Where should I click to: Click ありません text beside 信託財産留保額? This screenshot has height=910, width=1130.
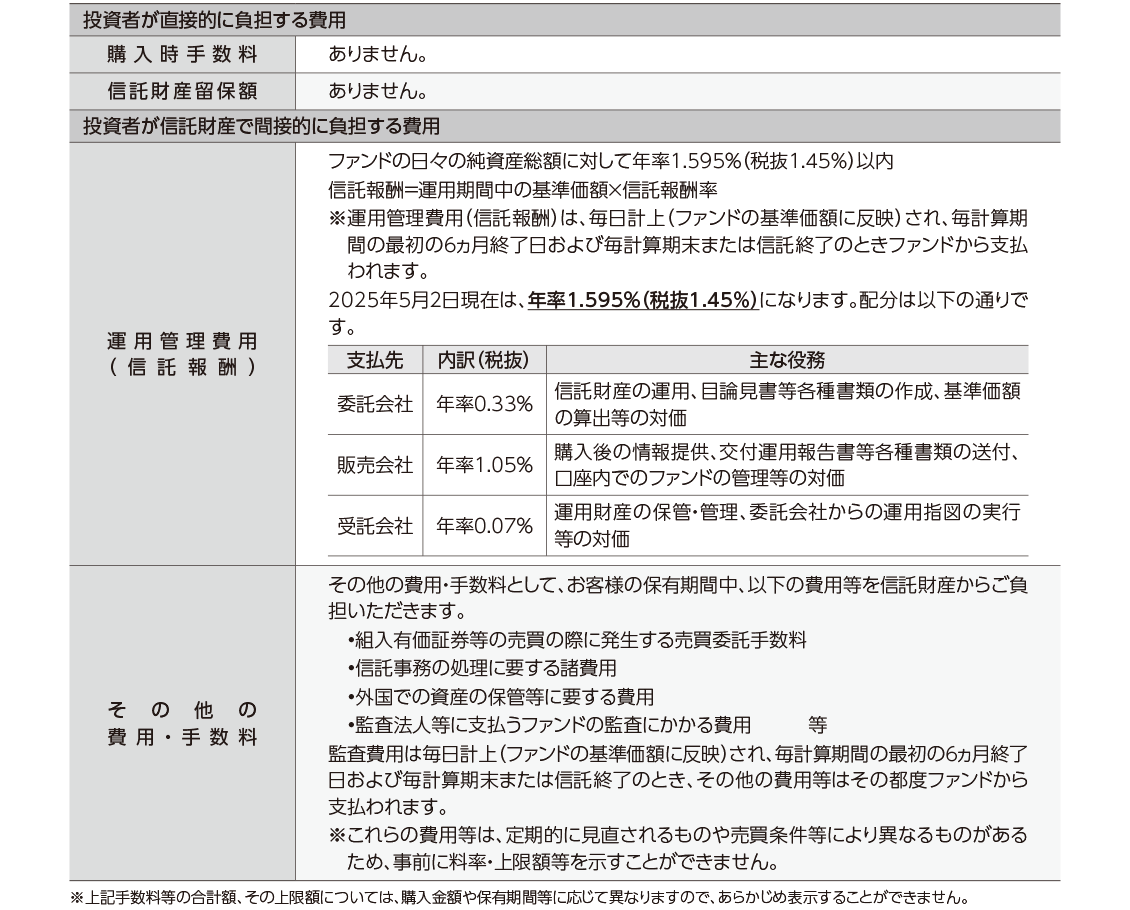378,91
